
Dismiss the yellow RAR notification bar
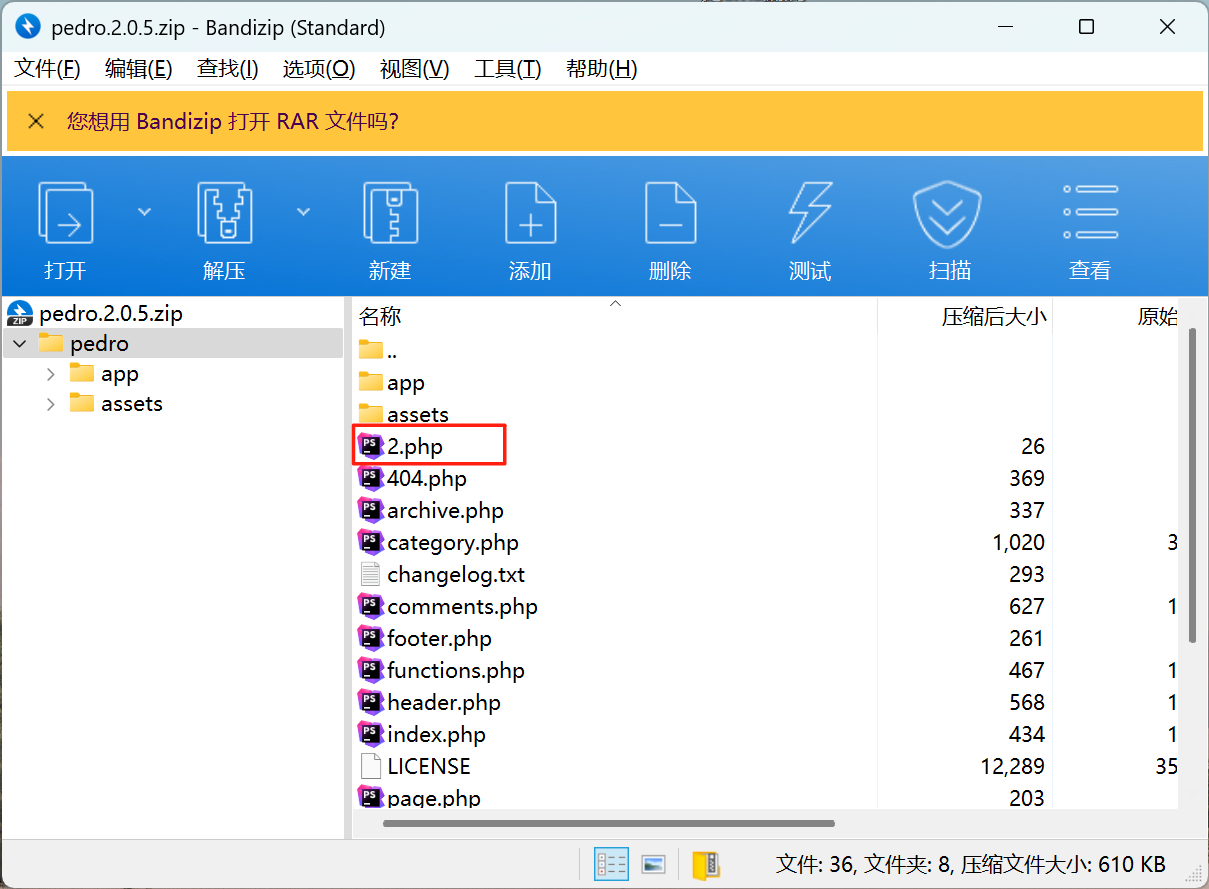pyautogui.click(x=36, y=122)
